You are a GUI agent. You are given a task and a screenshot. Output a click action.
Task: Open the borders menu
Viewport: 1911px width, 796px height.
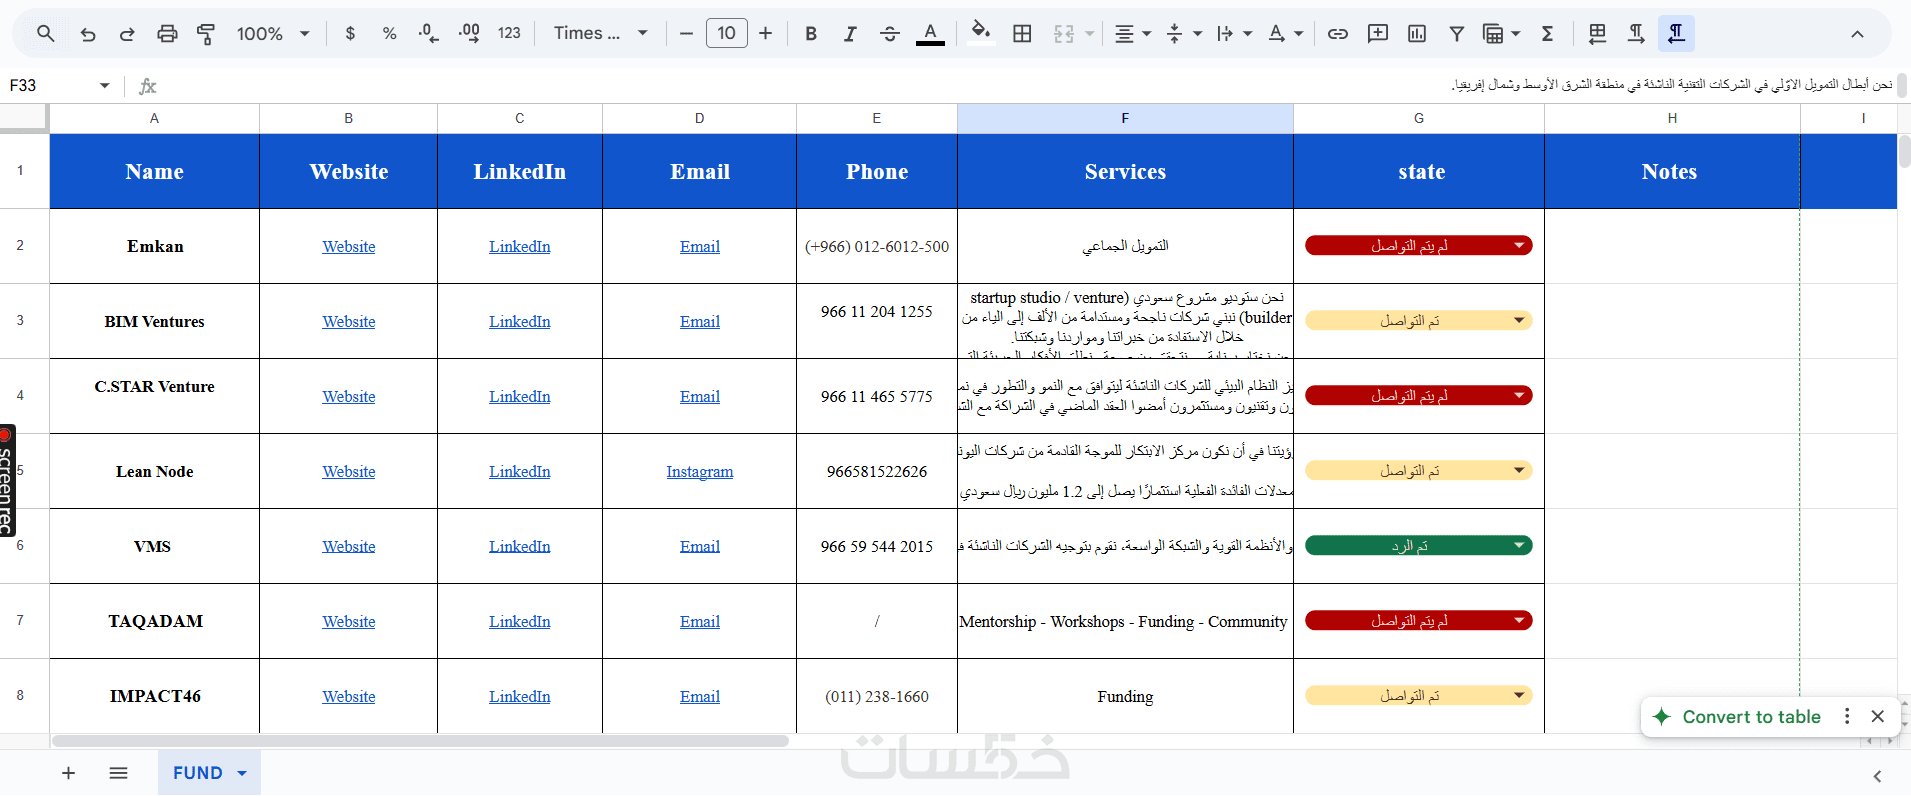1022,34
